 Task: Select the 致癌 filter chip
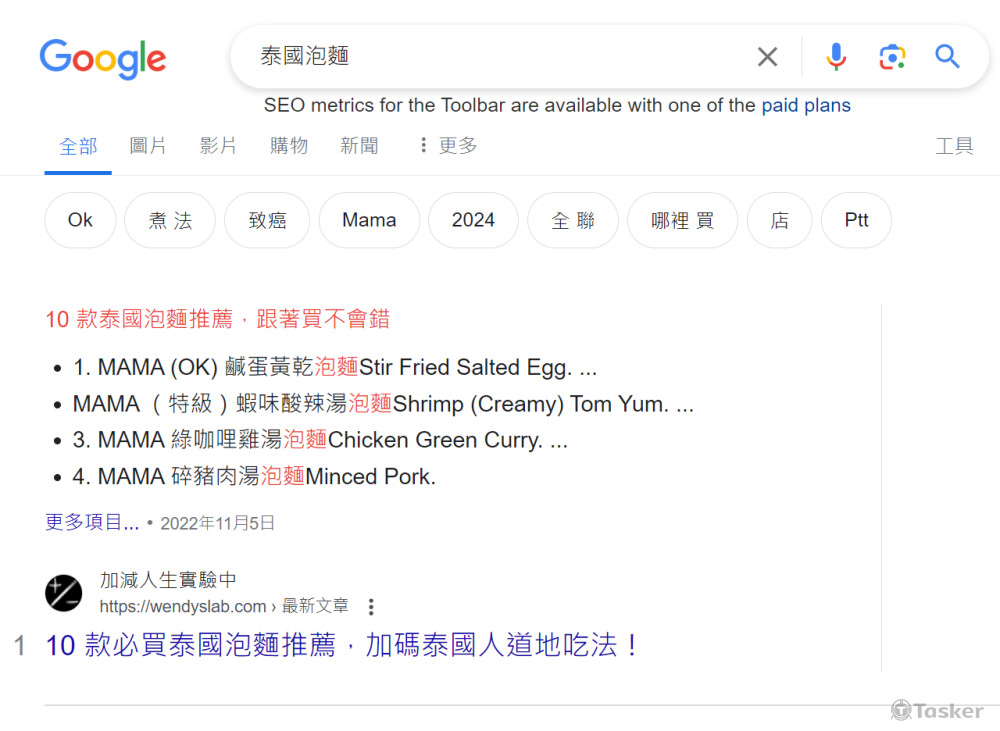[x=267, y=220]
